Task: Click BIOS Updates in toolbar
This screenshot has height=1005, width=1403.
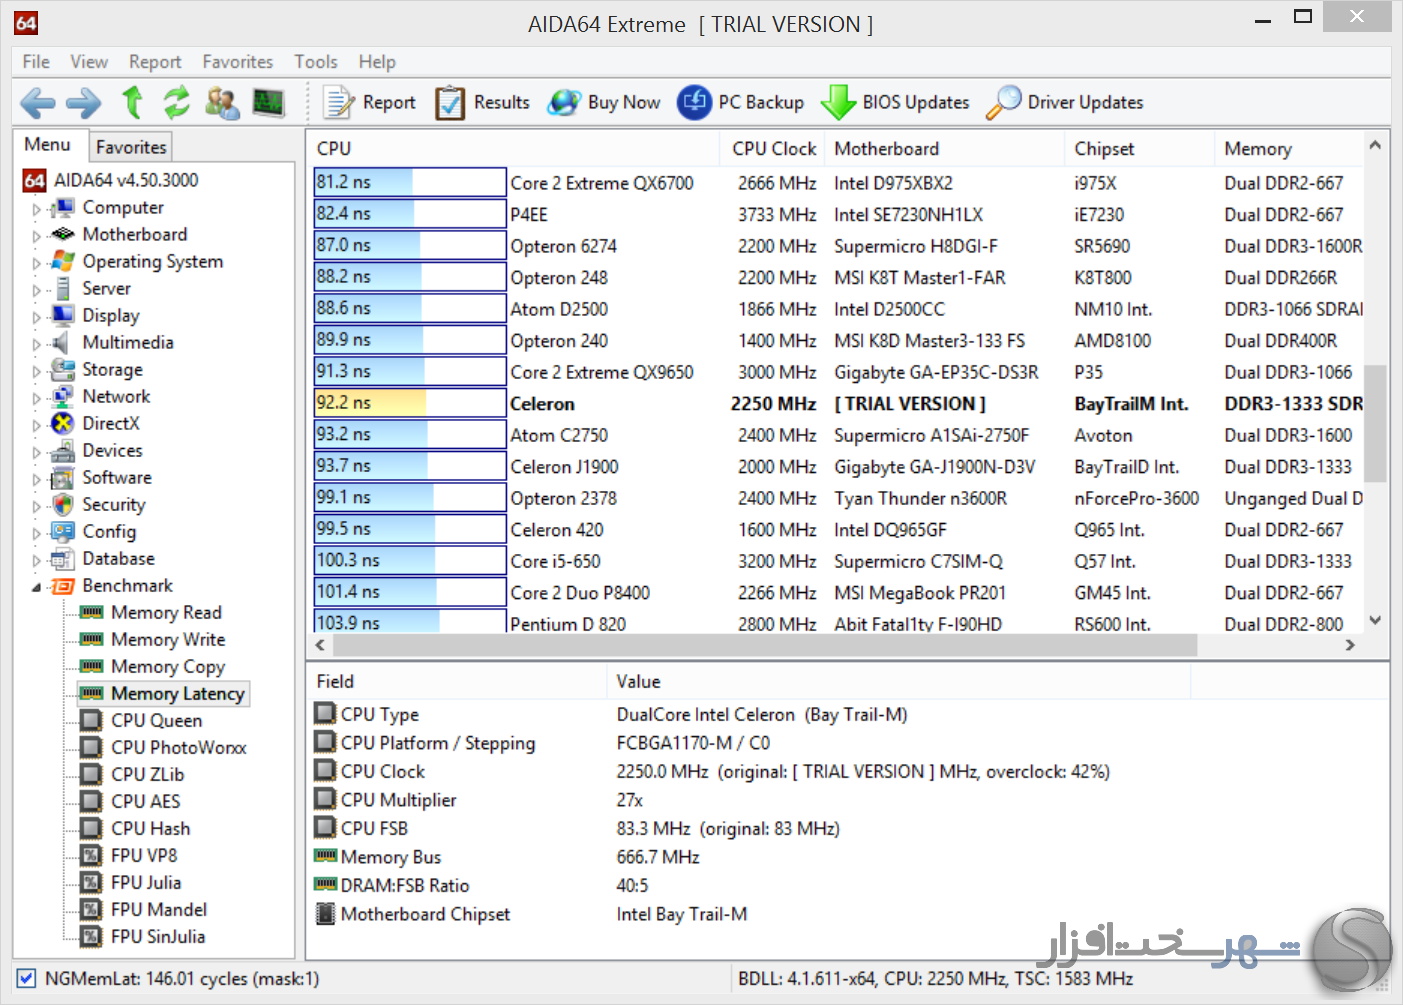Action: pyautogui.click(x=895, y=102)
